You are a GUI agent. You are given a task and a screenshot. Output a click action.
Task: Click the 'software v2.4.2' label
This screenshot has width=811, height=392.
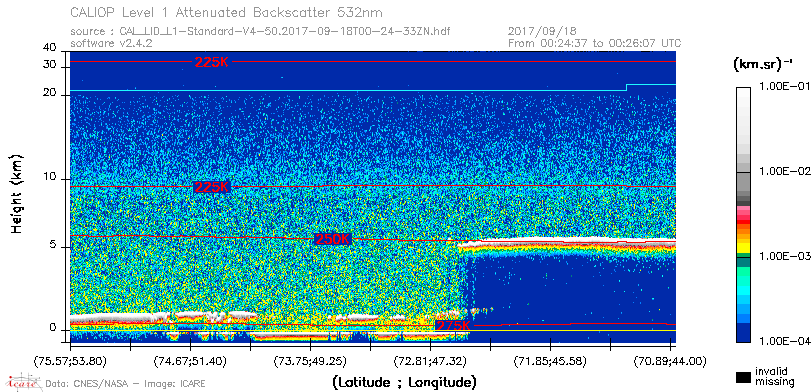click(x=111, y=43)
